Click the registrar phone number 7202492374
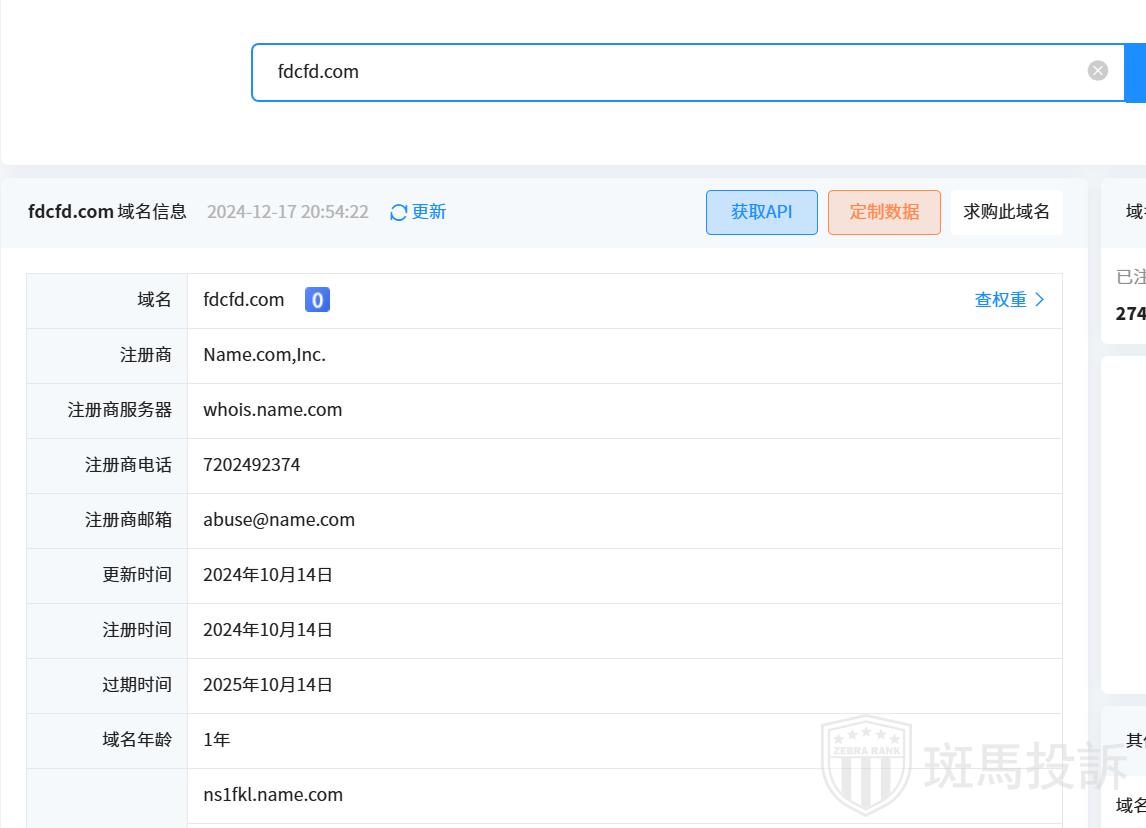 point(251,465)
